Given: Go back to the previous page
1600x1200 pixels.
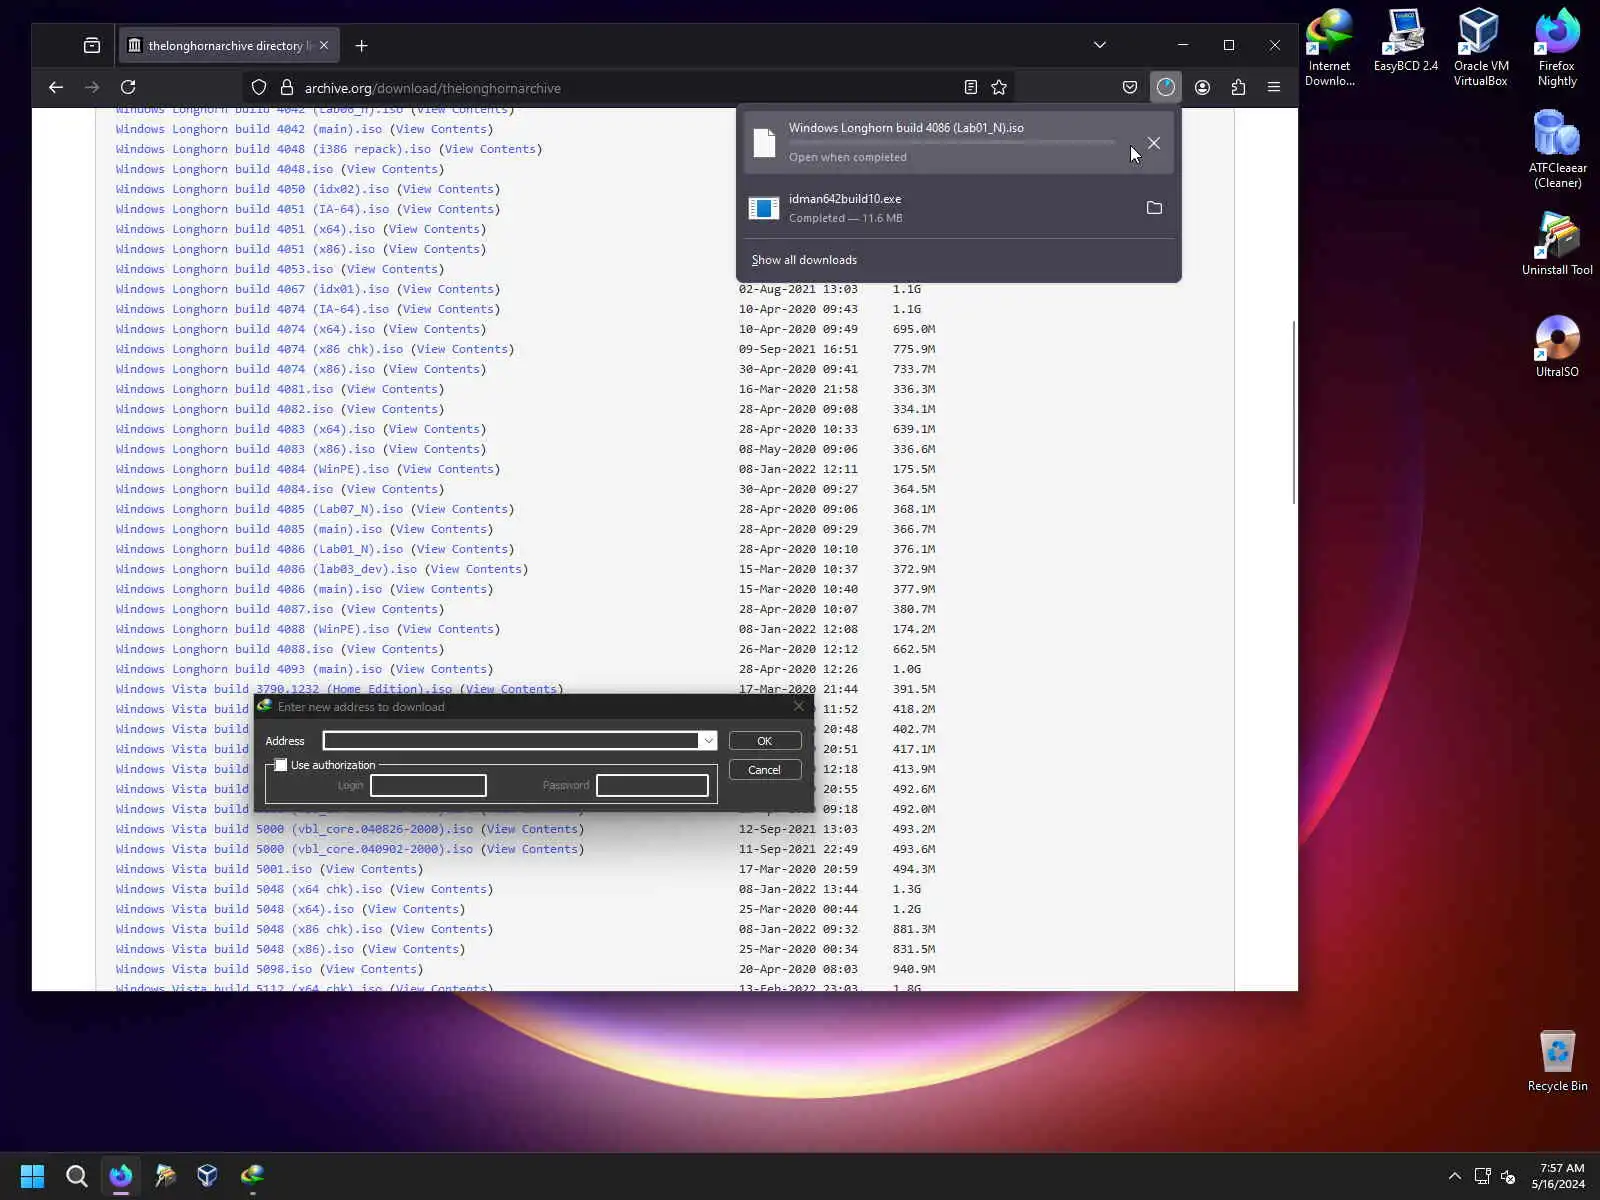Looking at the screenshot, I should click(x=56, y=87).
